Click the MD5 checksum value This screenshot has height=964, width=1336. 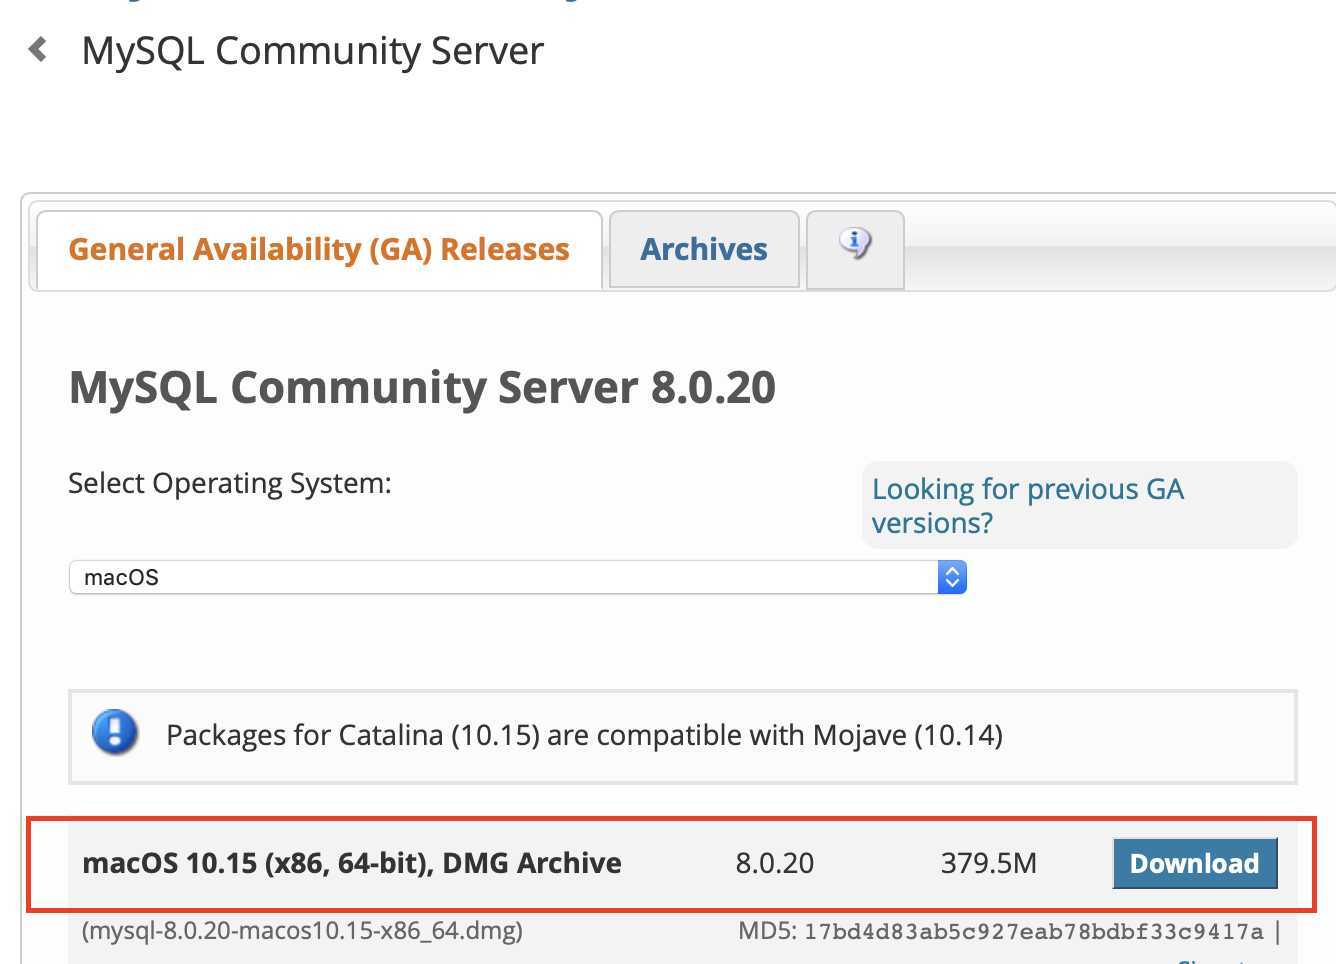[1034, 932]
